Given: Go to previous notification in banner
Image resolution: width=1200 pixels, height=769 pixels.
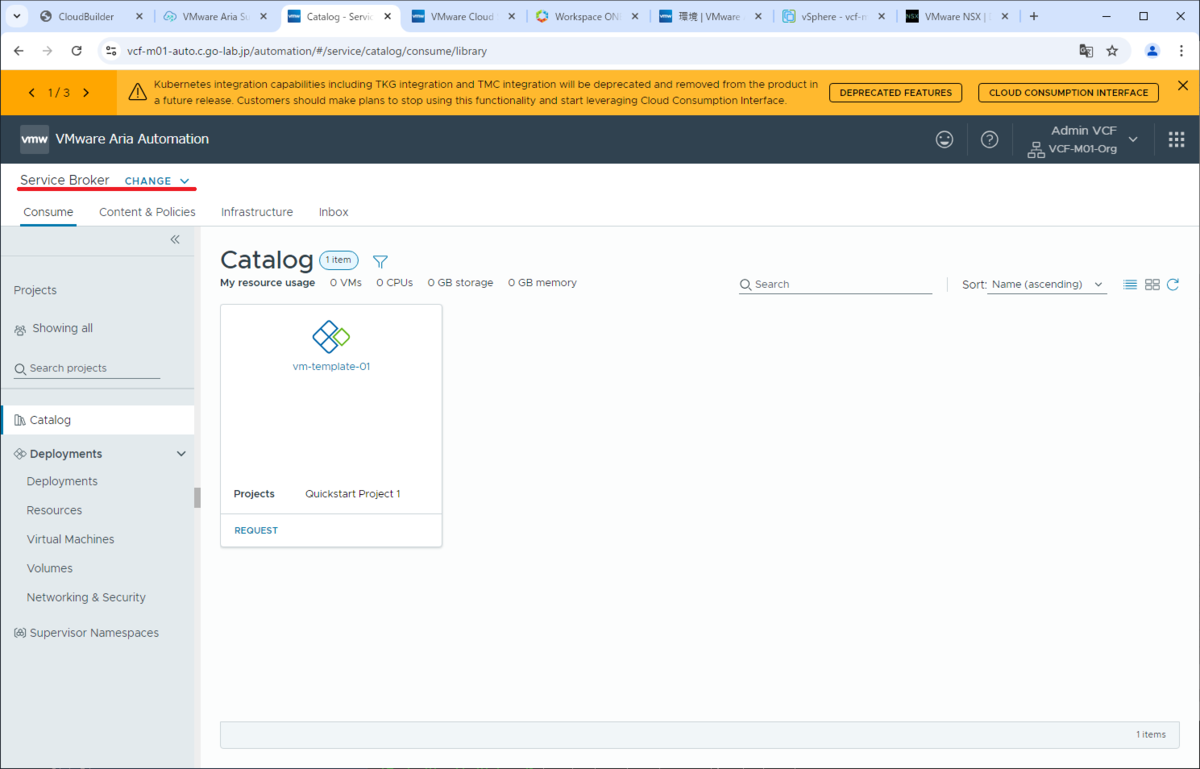Looking at the screenshot, I should (x=32, y=93).
